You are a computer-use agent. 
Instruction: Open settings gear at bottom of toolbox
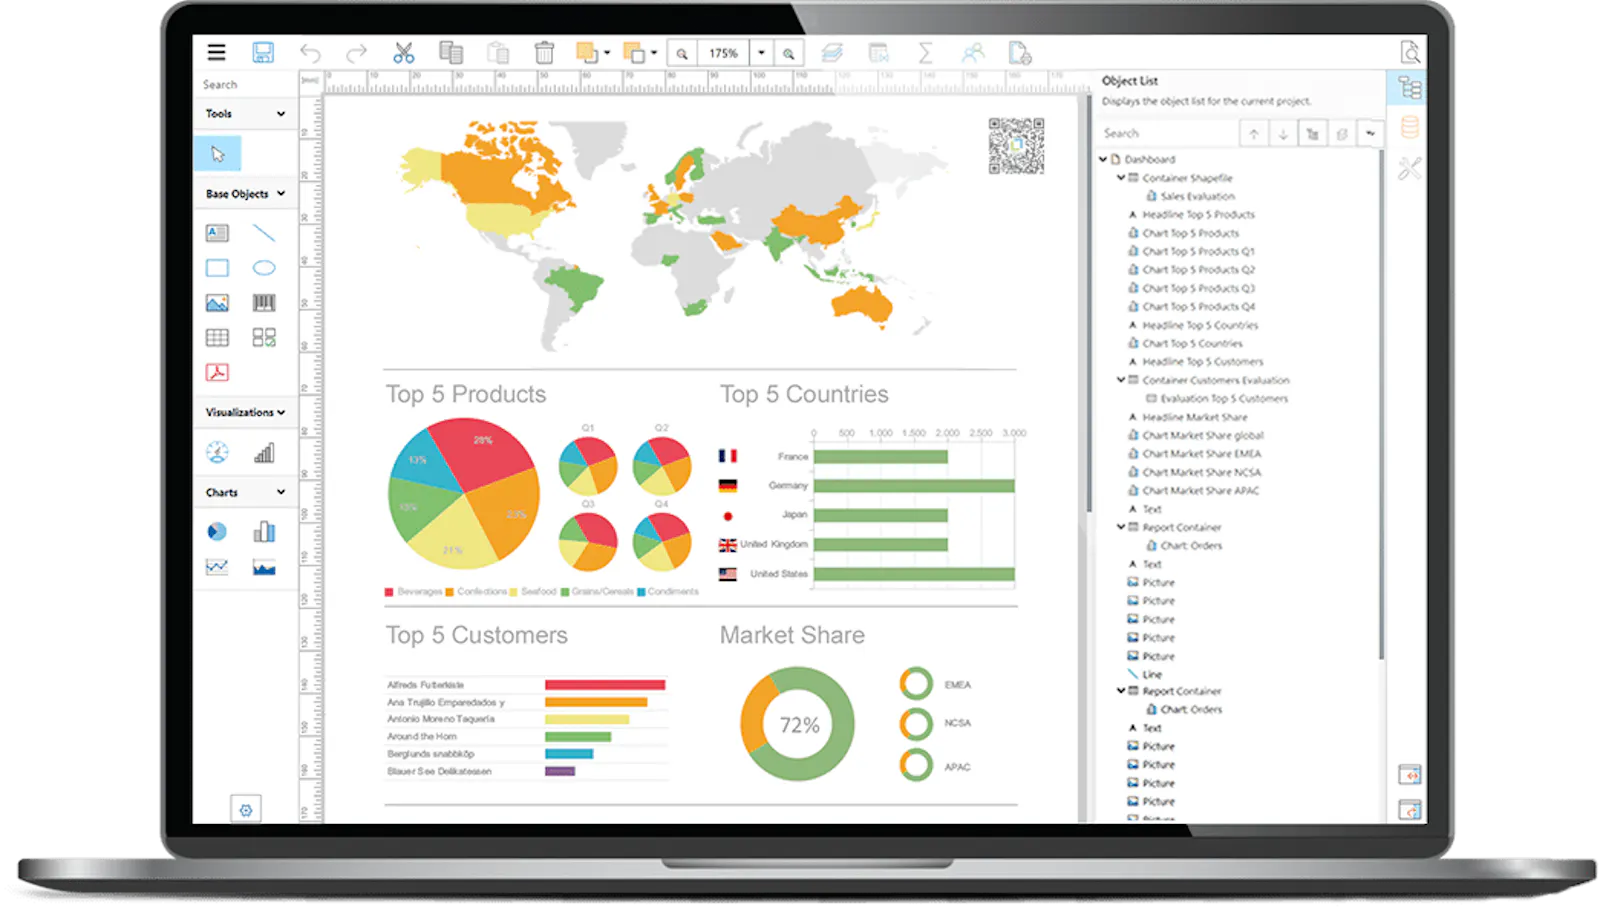point(246,809)
